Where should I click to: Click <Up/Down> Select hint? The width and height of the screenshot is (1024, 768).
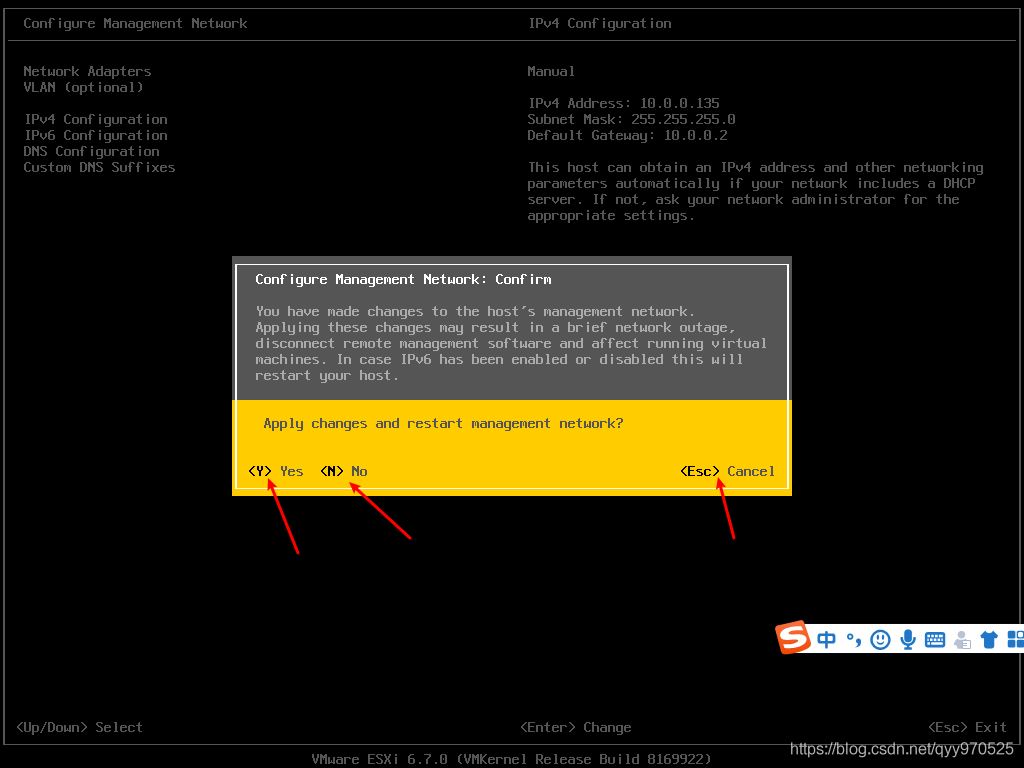(79, 728)
